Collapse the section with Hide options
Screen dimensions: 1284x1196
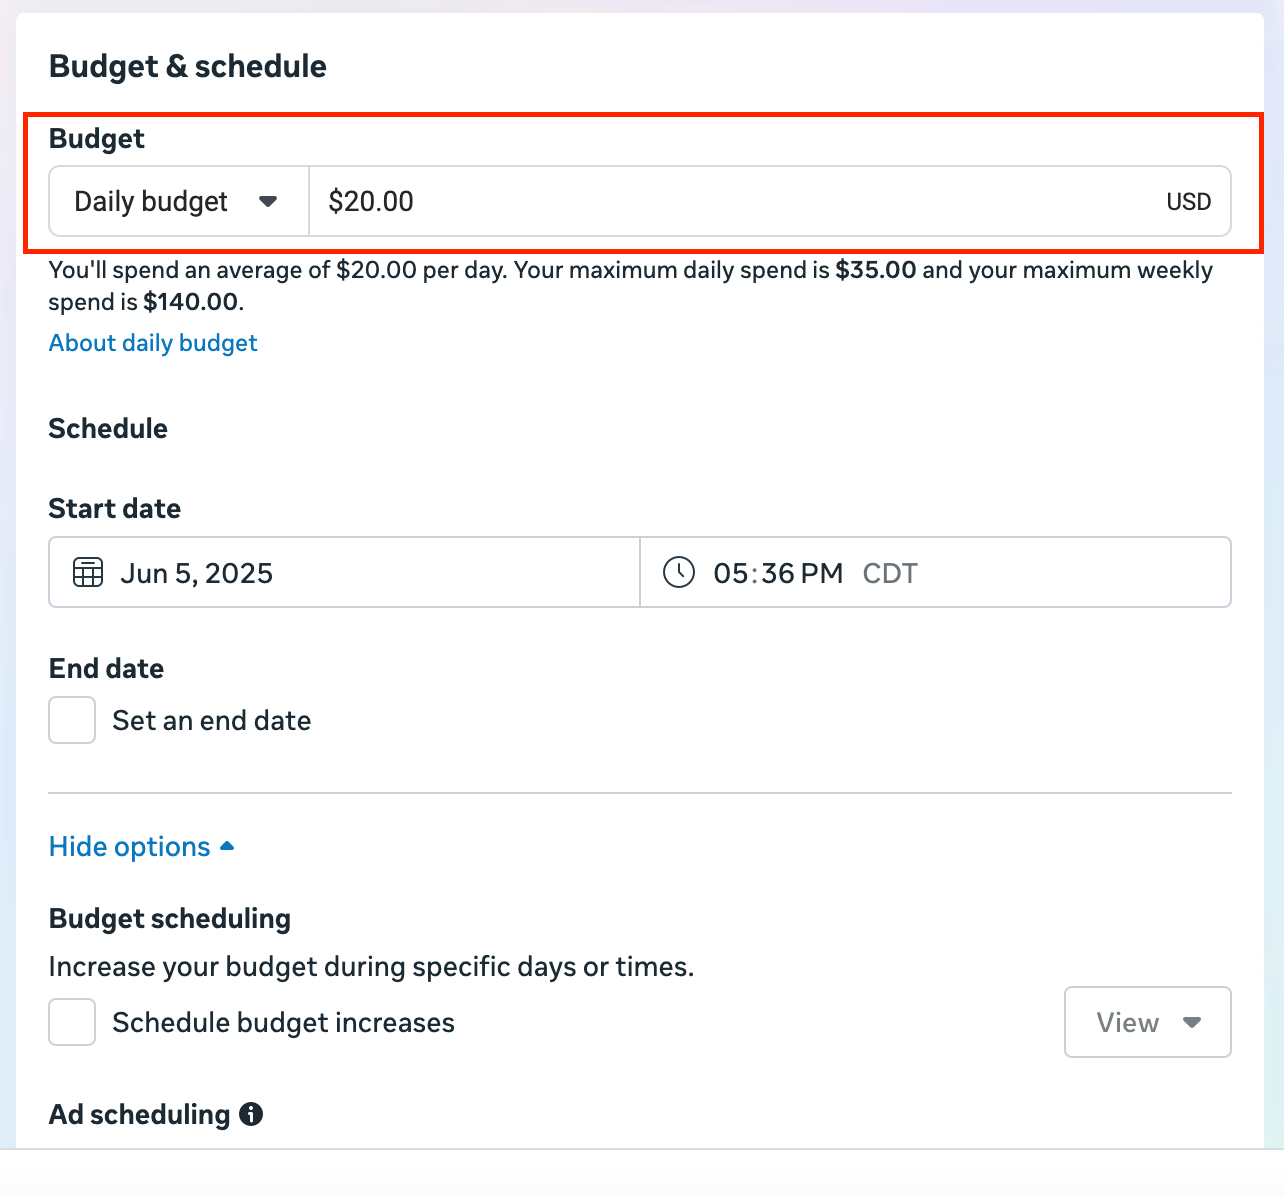[130, 847]
